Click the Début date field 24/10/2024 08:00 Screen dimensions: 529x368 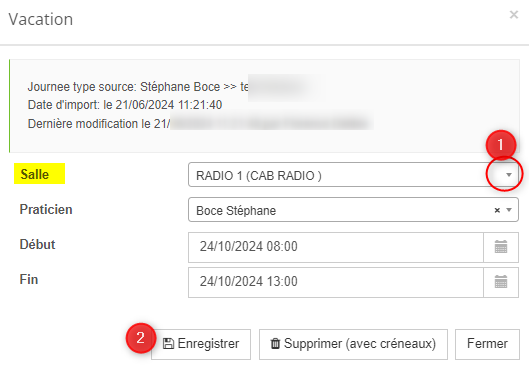(x=336, y=247)
